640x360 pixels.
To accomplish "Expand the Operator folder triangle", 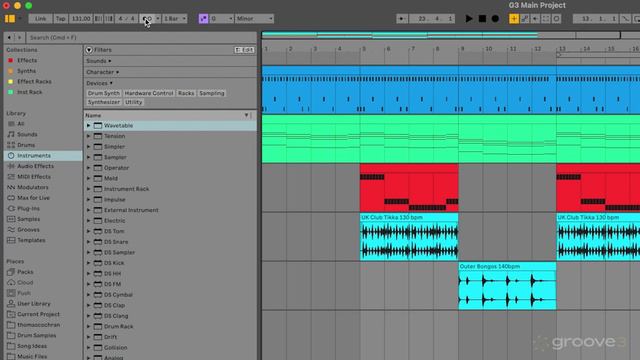I will point(88,168).
